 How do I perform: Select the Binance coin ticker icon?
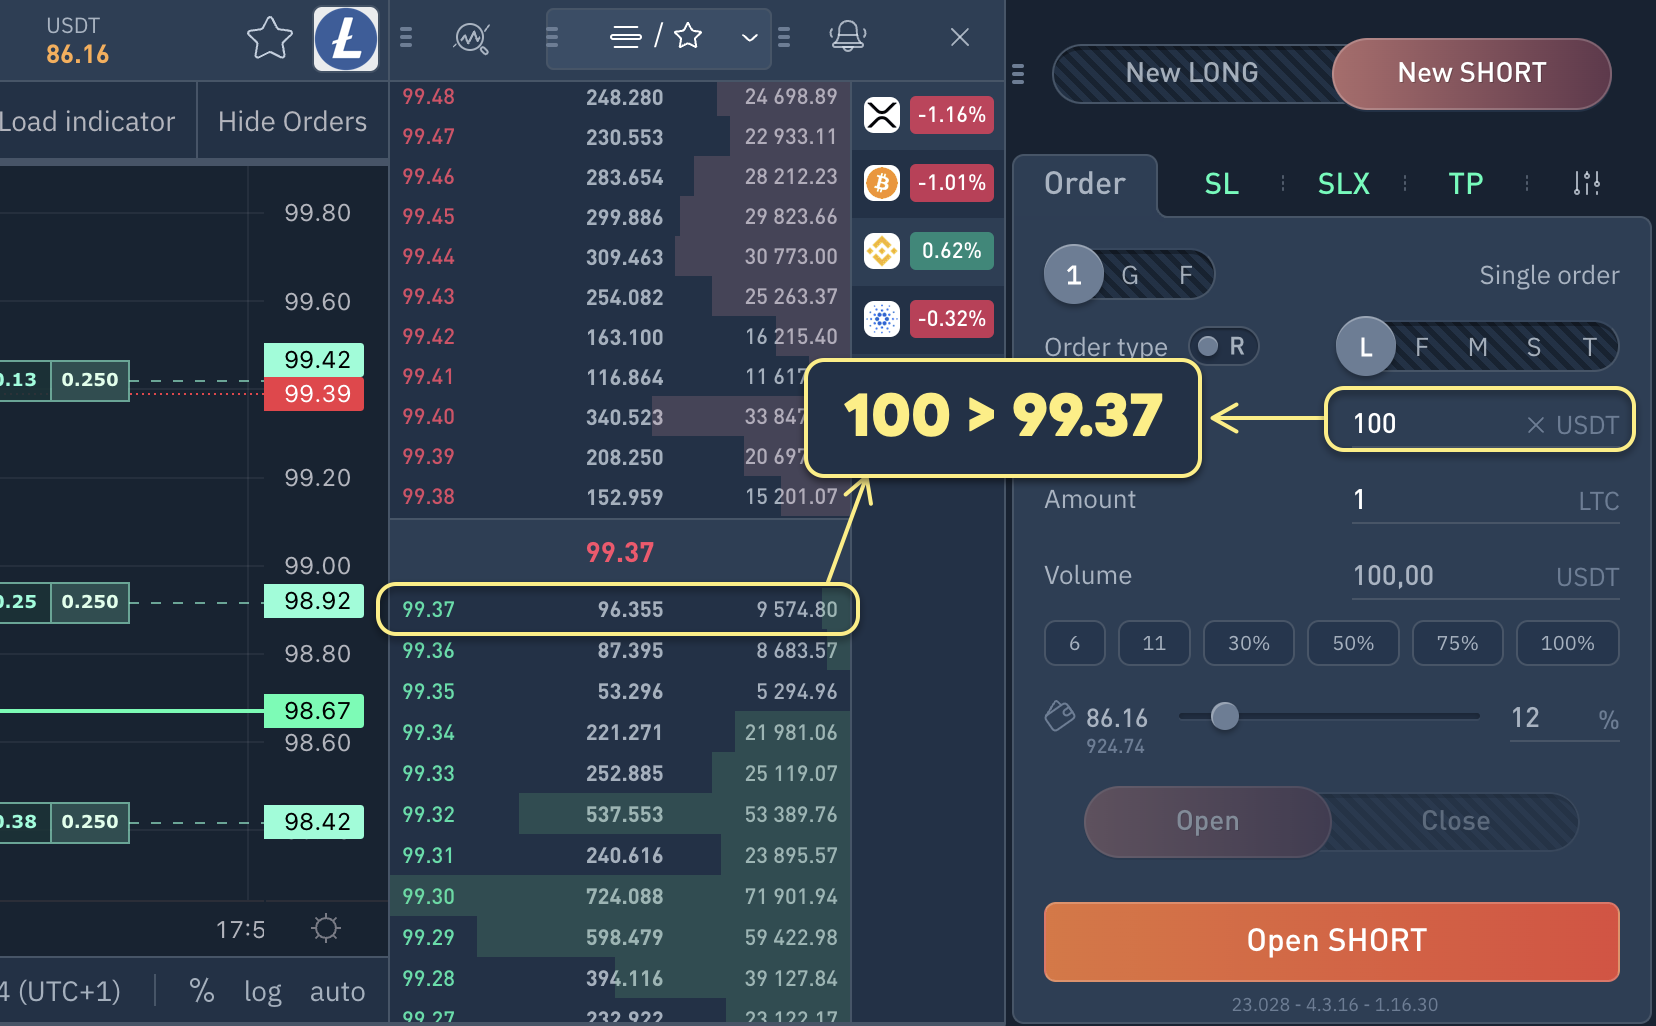click(x=881, y=251)
